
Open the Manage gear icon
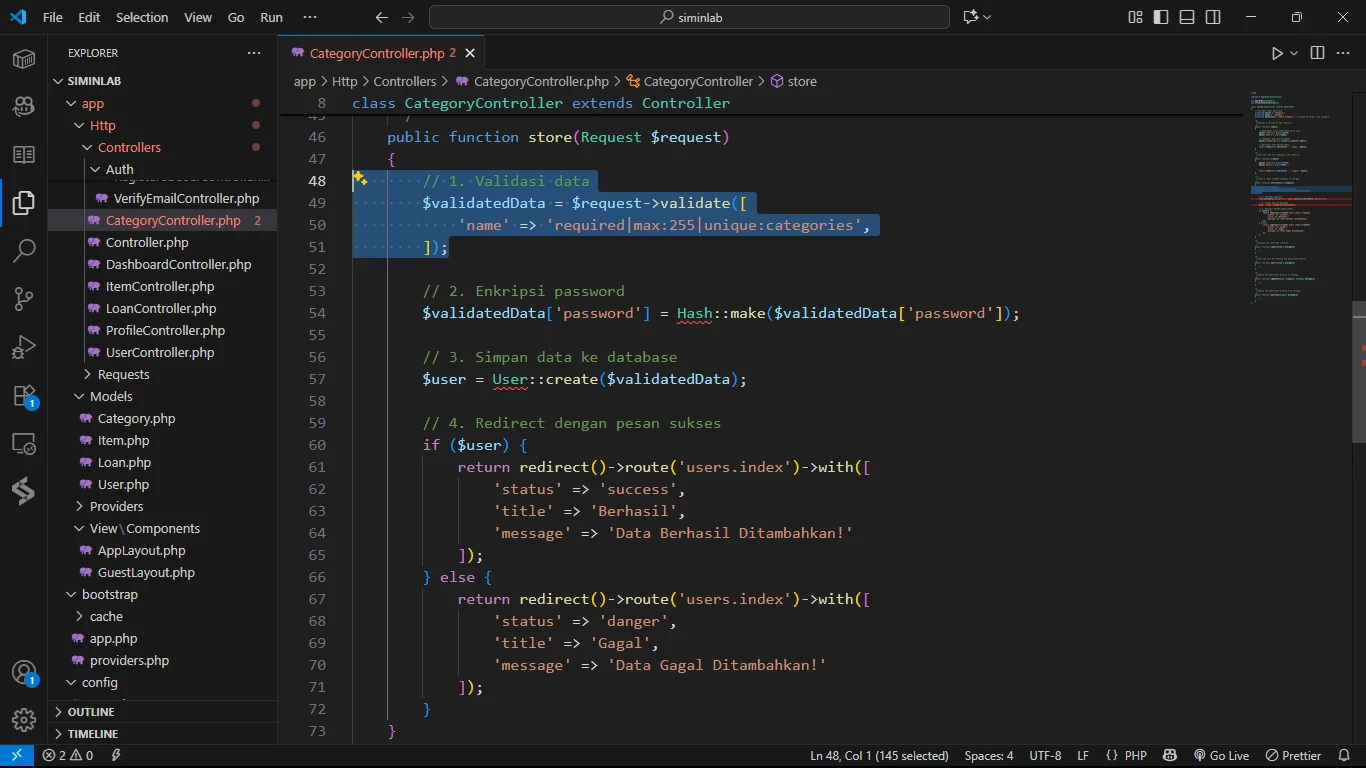pyautogui.click(x=24, y=719)
